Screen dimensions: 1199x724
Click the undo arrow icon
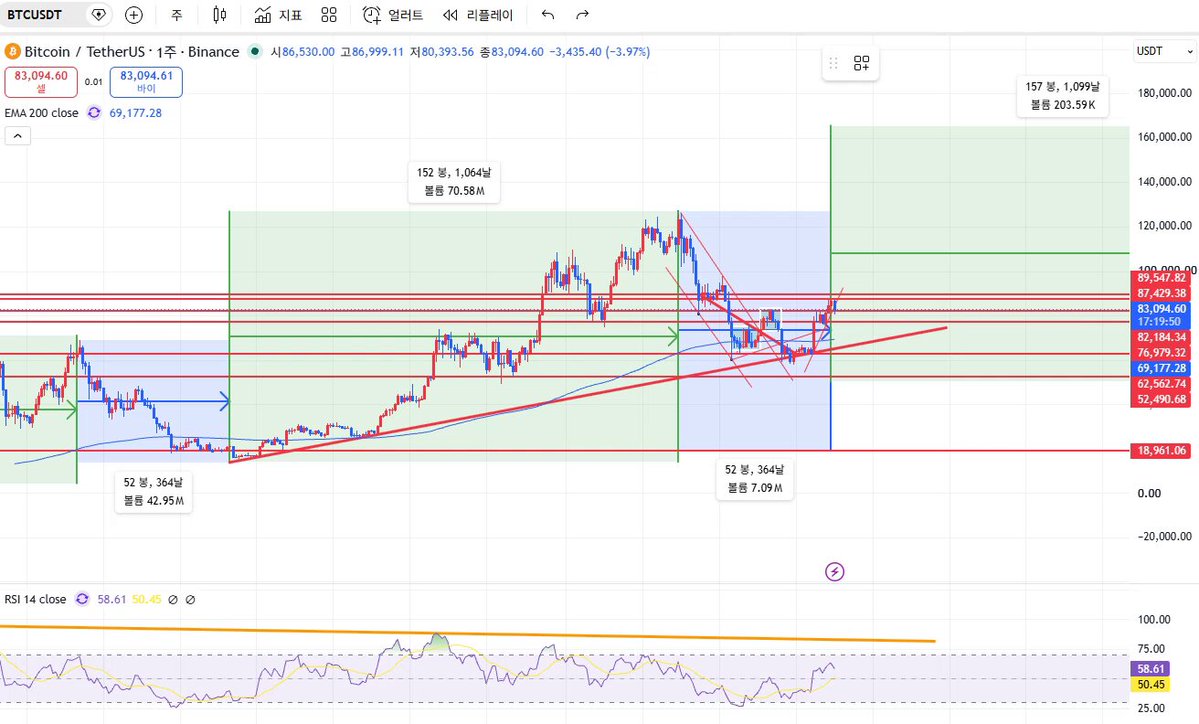[548, 15]
